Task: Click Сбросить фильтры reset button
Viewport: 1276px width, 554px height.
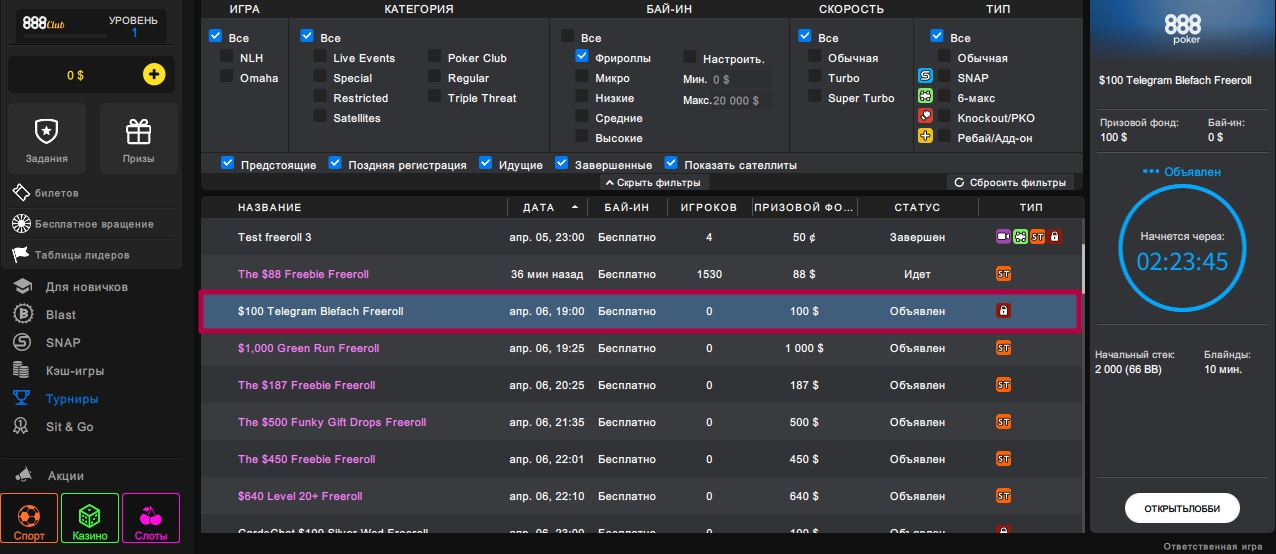Action: pyautogui.click(x=1011, y=183)
